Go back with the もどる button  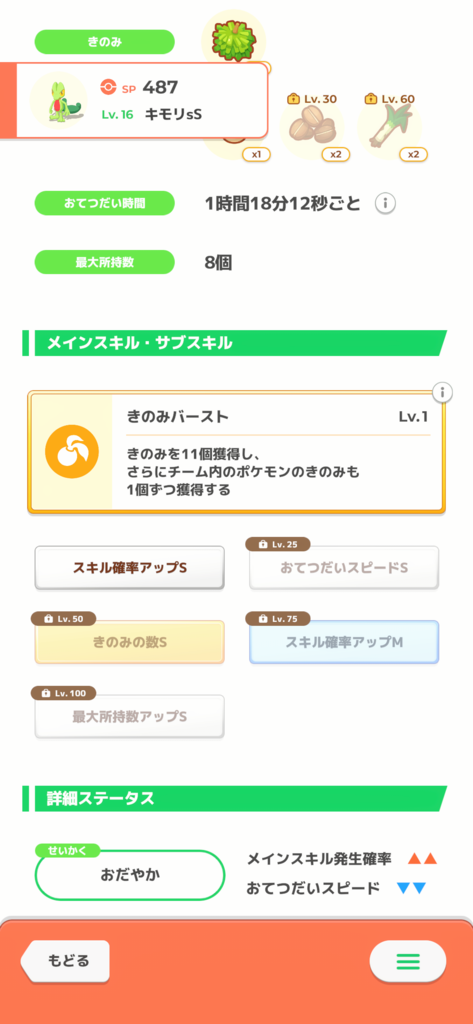[65, 961]
